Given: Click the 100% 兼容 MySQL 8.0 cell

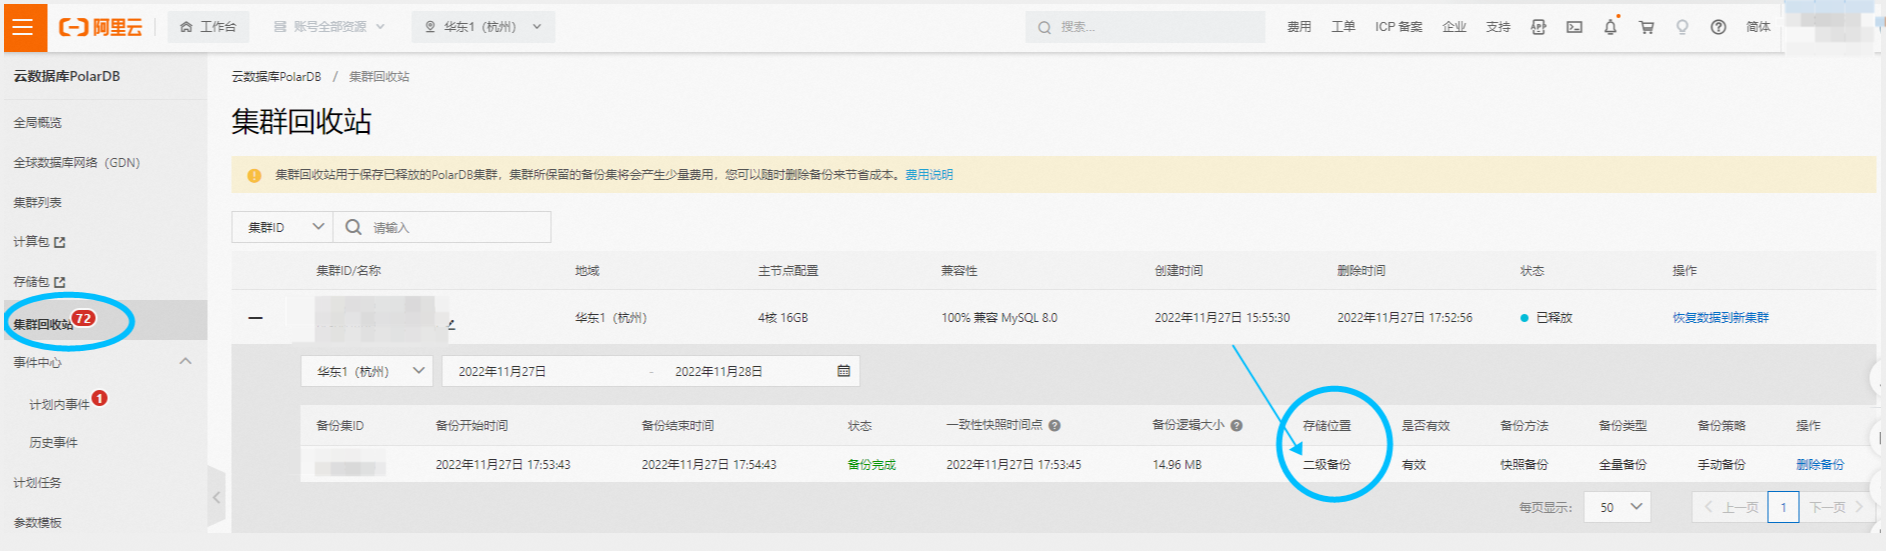Looking at the screenshot, I should tap(999, 318).
